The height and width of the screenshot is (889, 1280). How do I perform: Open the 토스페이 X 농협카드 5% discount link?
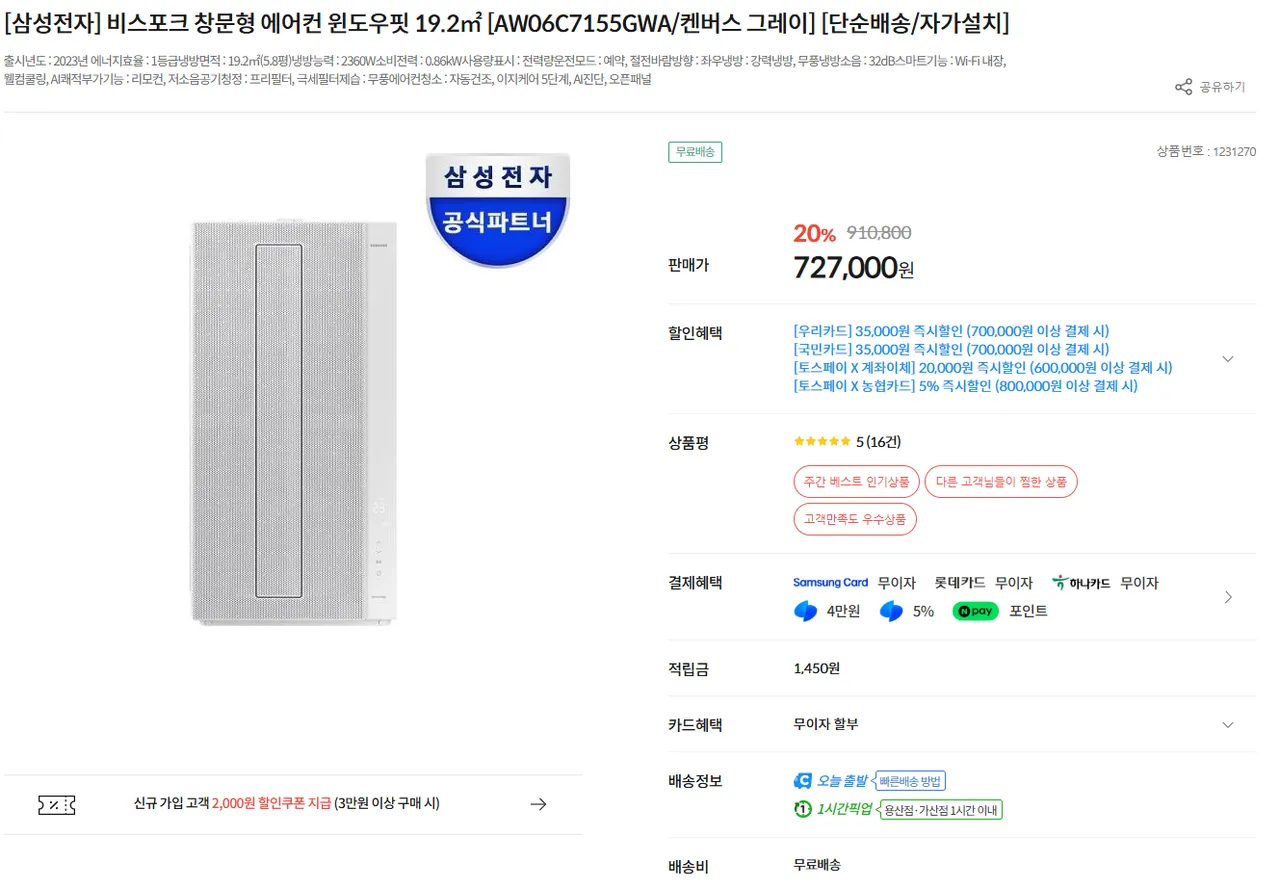pos(965,386)
